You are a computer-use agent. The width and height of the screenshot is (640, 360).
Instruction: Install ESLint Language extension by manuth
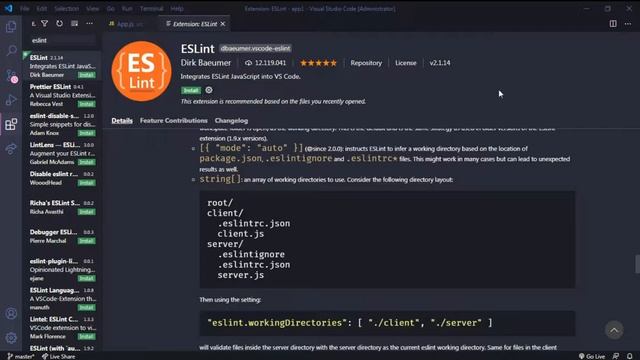pyautogui.click(x=87, y=307)
